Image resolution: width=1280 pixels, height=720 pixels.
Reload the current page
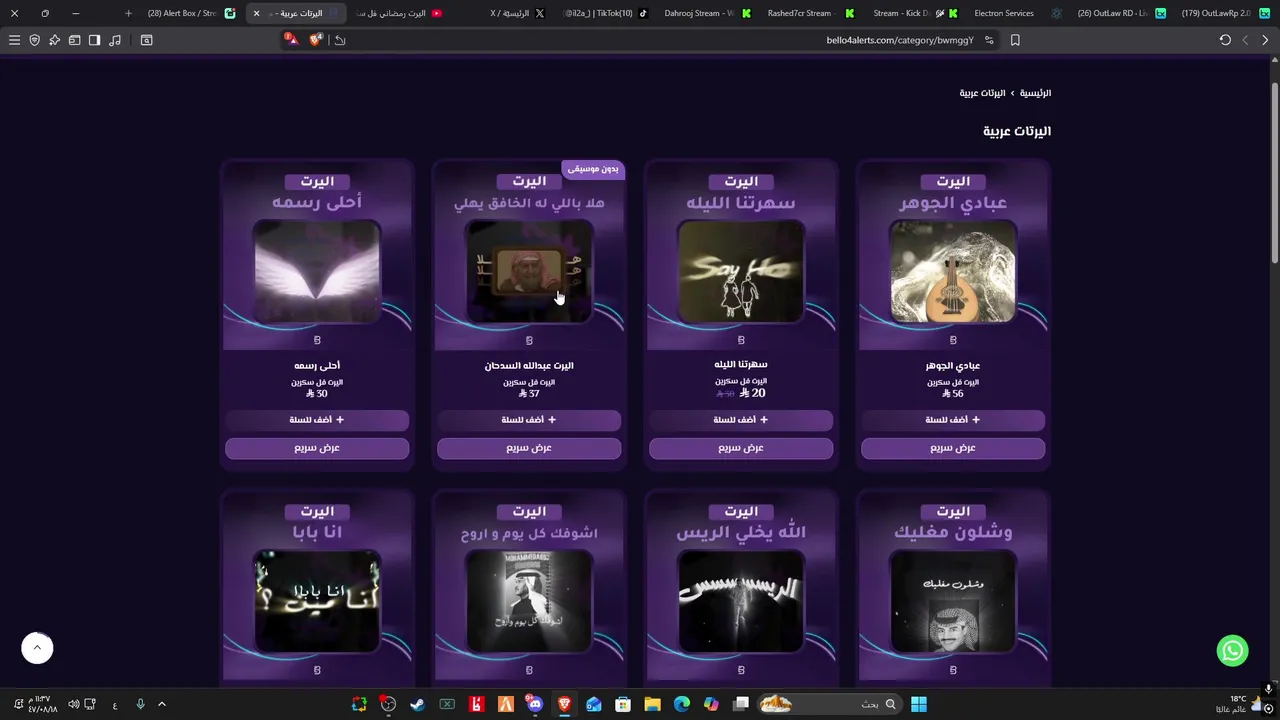pyautogui.click(x=1225, y=40)
